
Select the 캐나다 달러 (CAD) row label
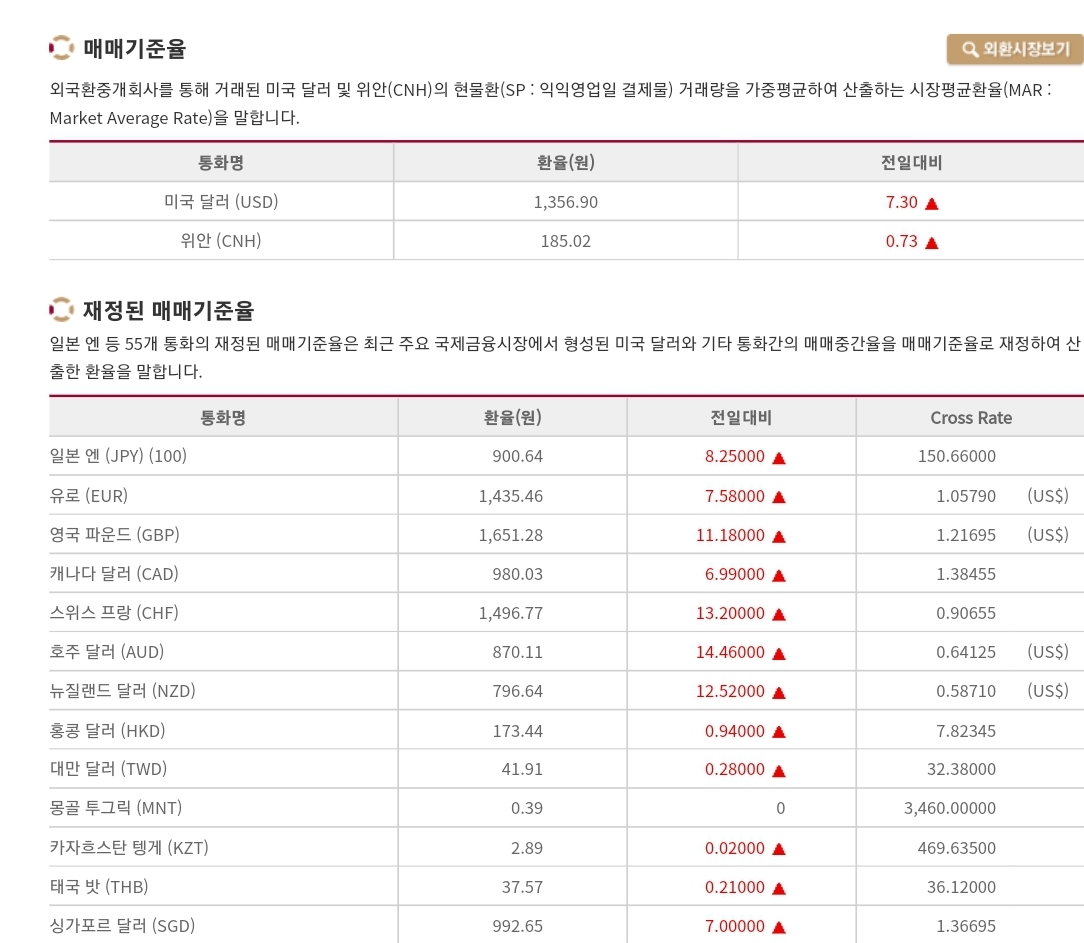(114, 574)
